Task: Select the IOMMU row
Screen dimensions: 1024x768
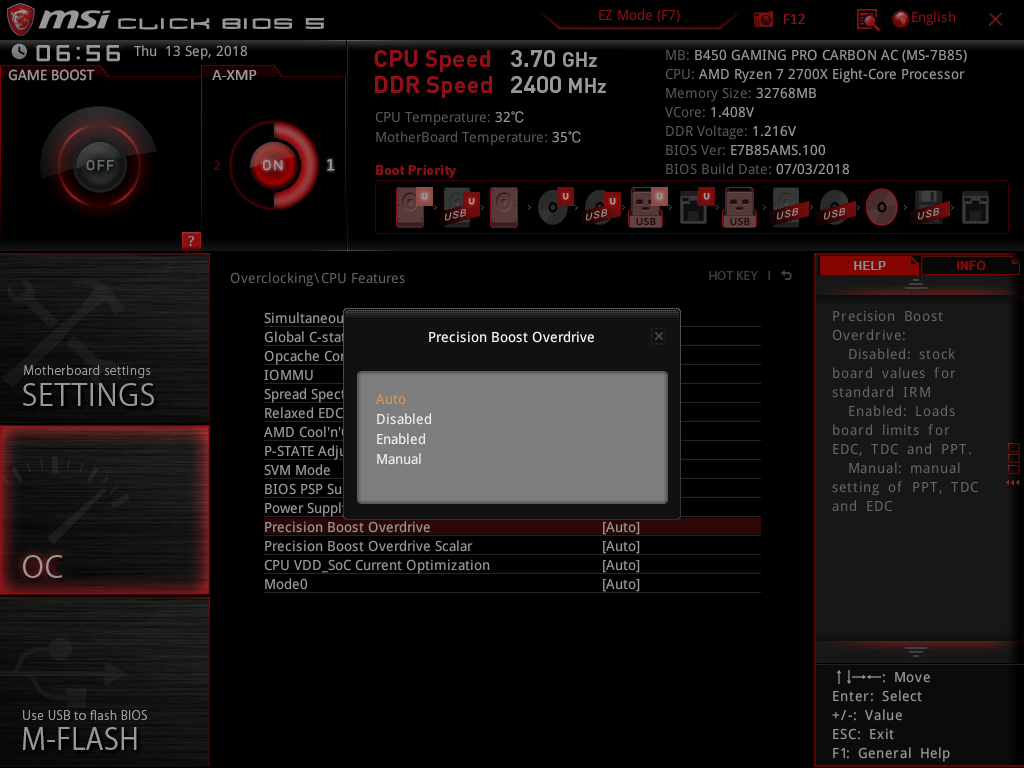Action: (289, 375)
